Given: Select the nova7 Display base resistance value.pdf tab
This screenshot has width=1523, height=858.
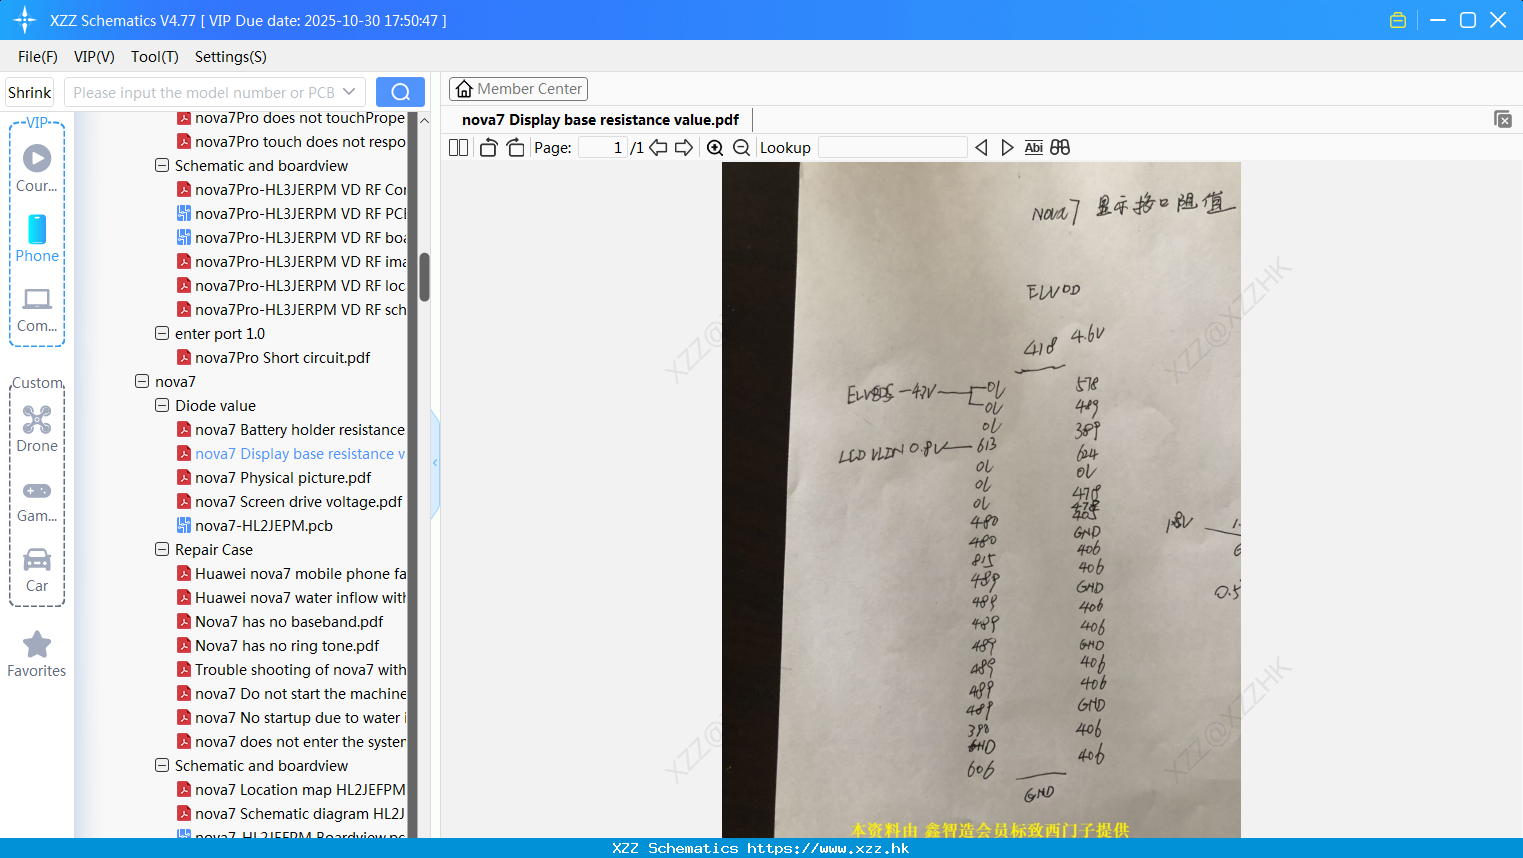Looking at the screenshot, I should (x=600, y=120).
